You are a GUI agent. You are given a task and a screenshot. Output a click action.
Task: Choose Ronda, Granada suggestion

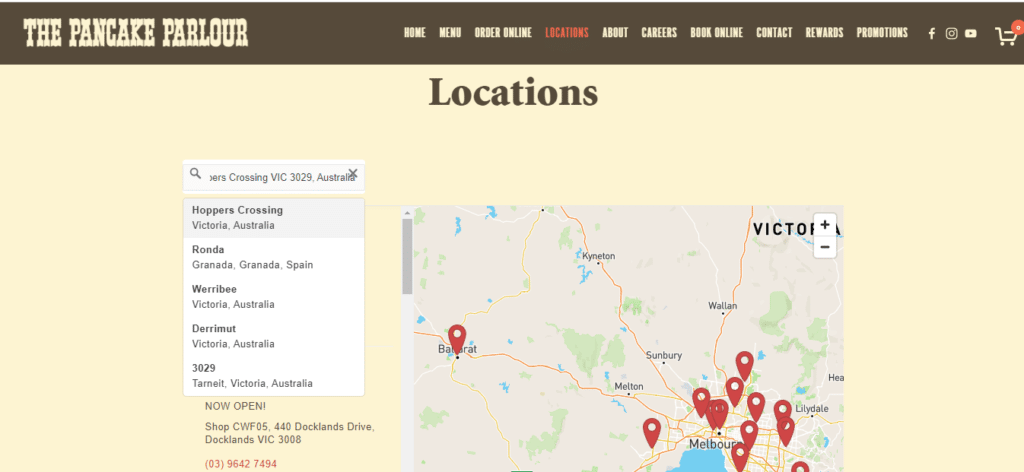click(274, 257)
